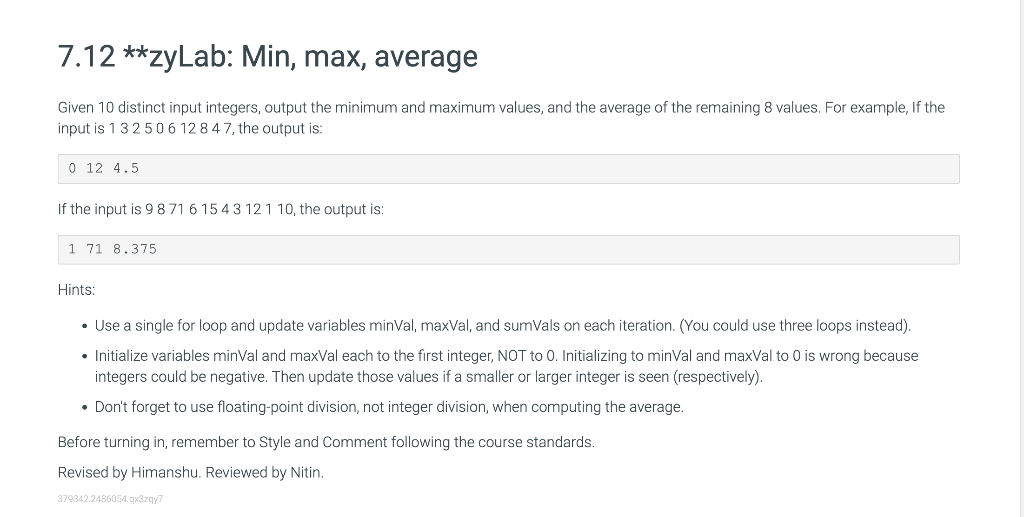Click the hint about floating-point division
This screenshot has height=517, width=1024.
[389, 407]
